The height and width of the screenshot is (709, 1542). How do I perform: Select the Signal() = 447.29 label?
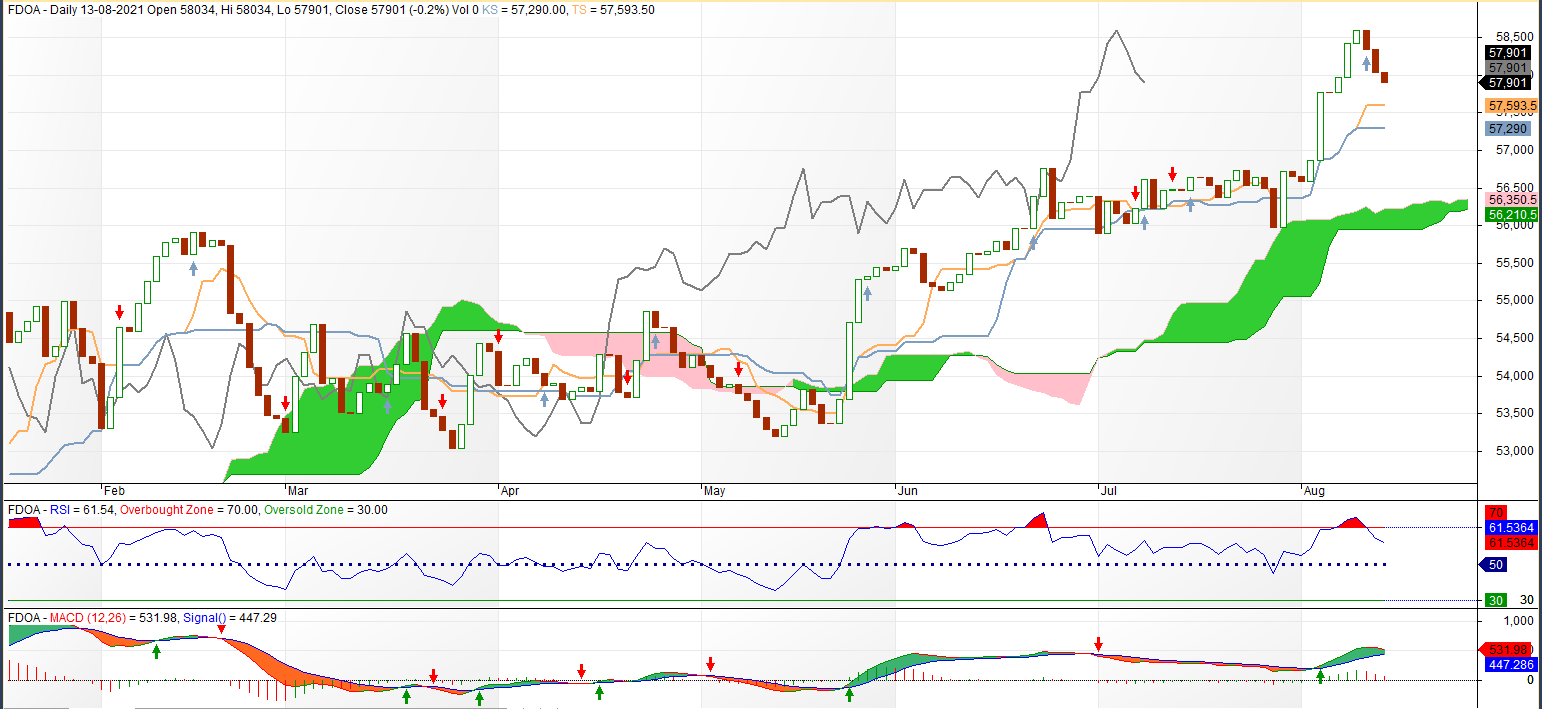click(x=230, y=618)
